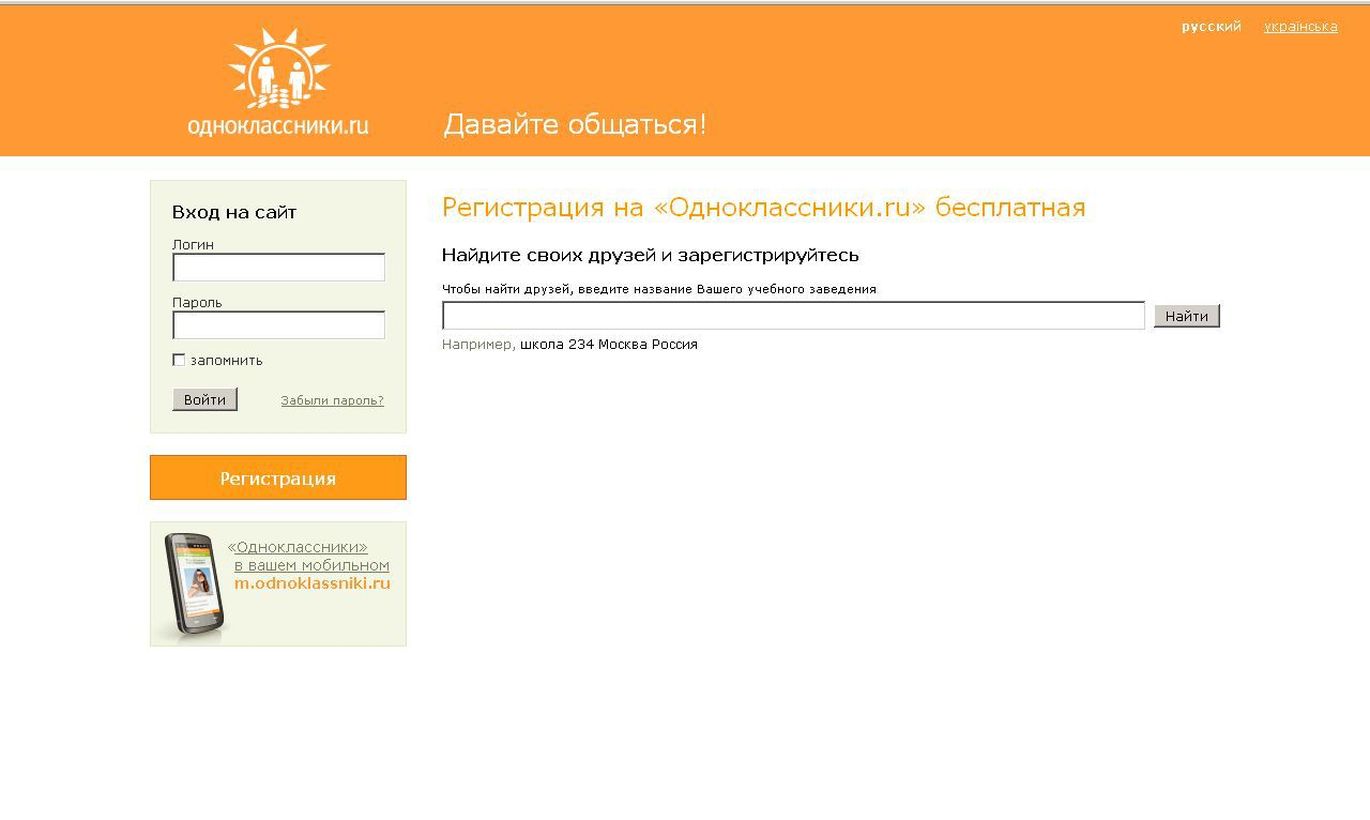Focus the Логин input field

(279, 267)
